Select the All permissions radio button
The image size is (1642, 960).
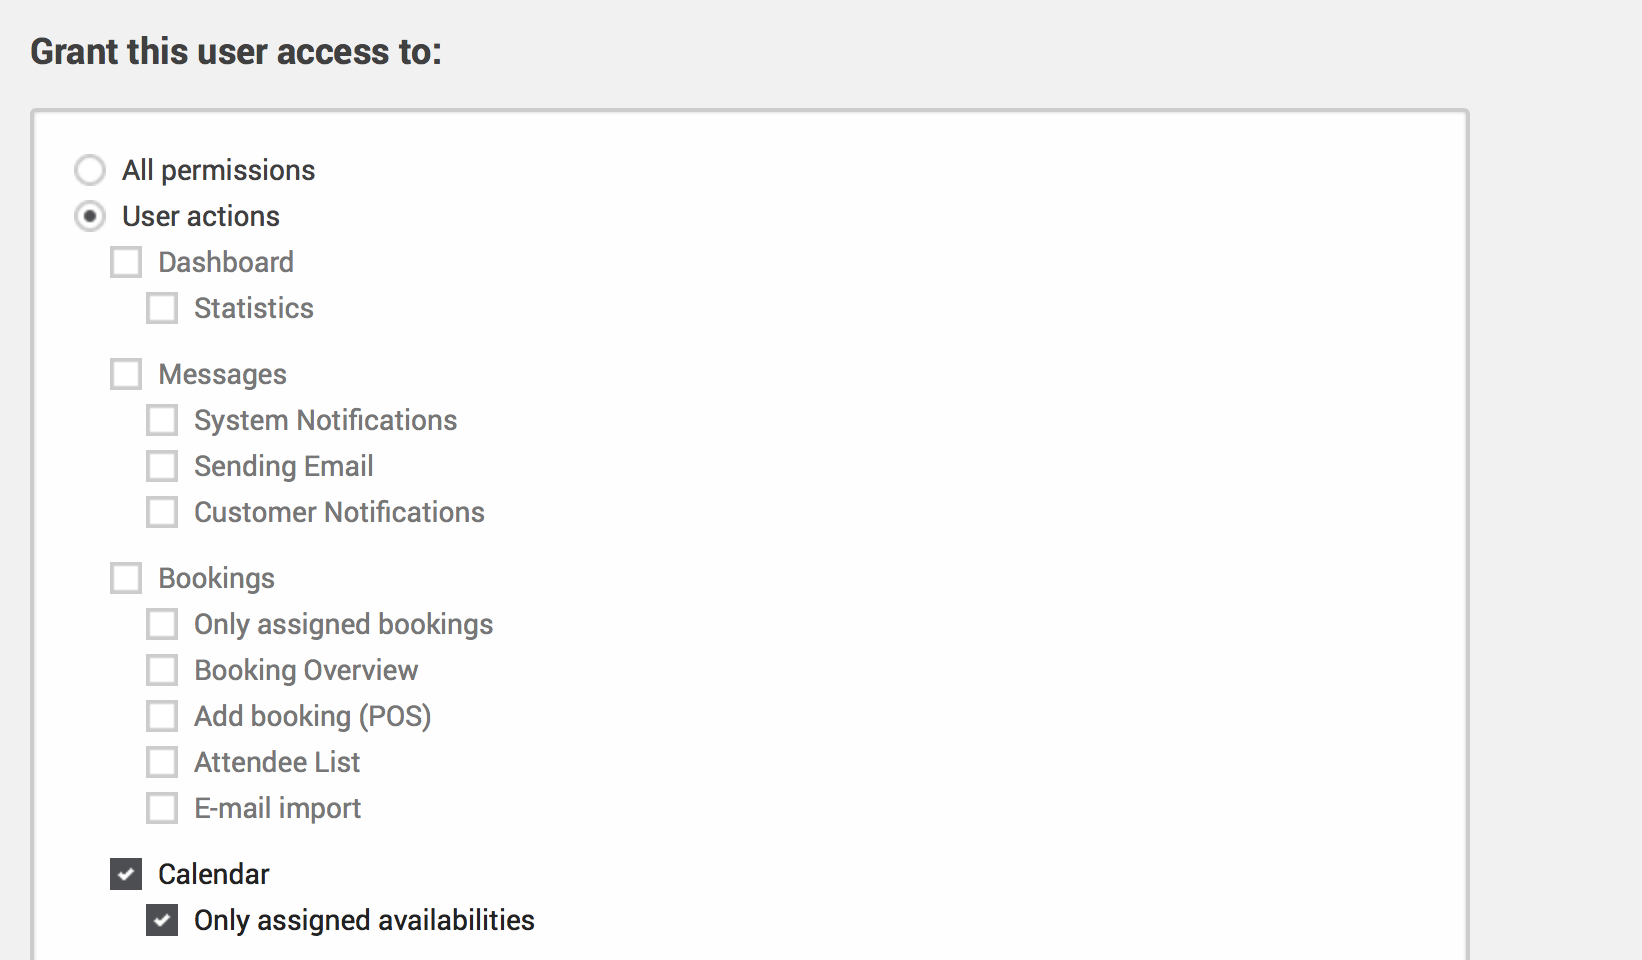[90, 170]
